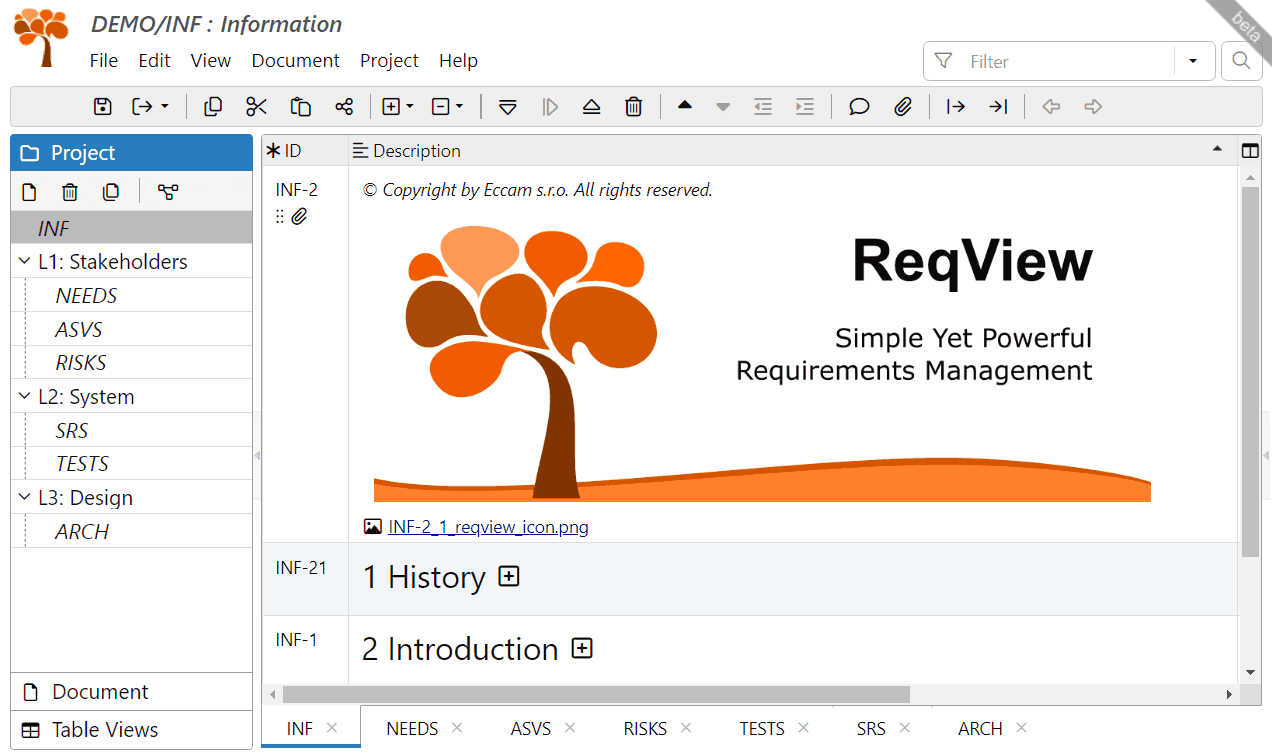Open the Collapse (minus box) dropdown
Viewport: 1272px width, 754px height.
pos(447,106)
